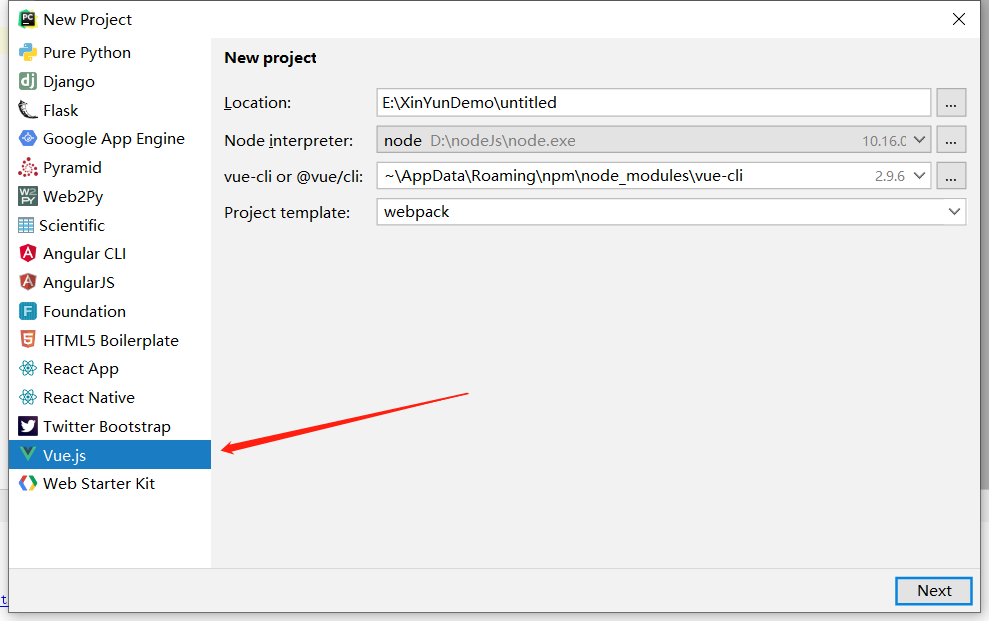Select Scientific in the project list
This screenshot has width=989, height=621.
pos(71,226)
